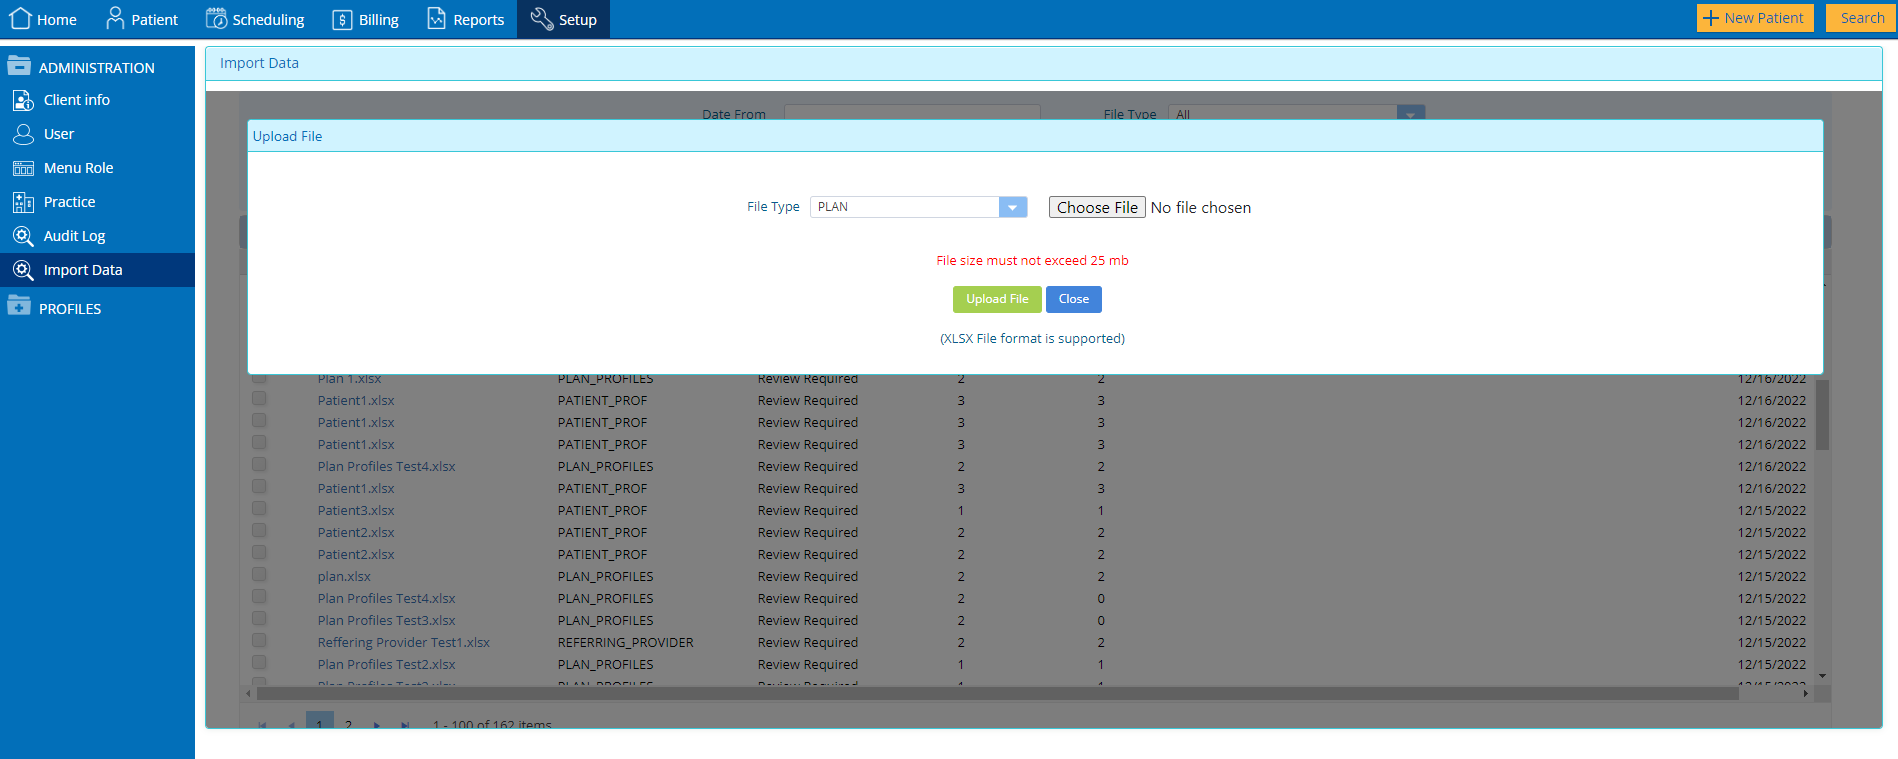1898x759 pixels.
Task: Click the New Patient button
Action: [1755, 18]
